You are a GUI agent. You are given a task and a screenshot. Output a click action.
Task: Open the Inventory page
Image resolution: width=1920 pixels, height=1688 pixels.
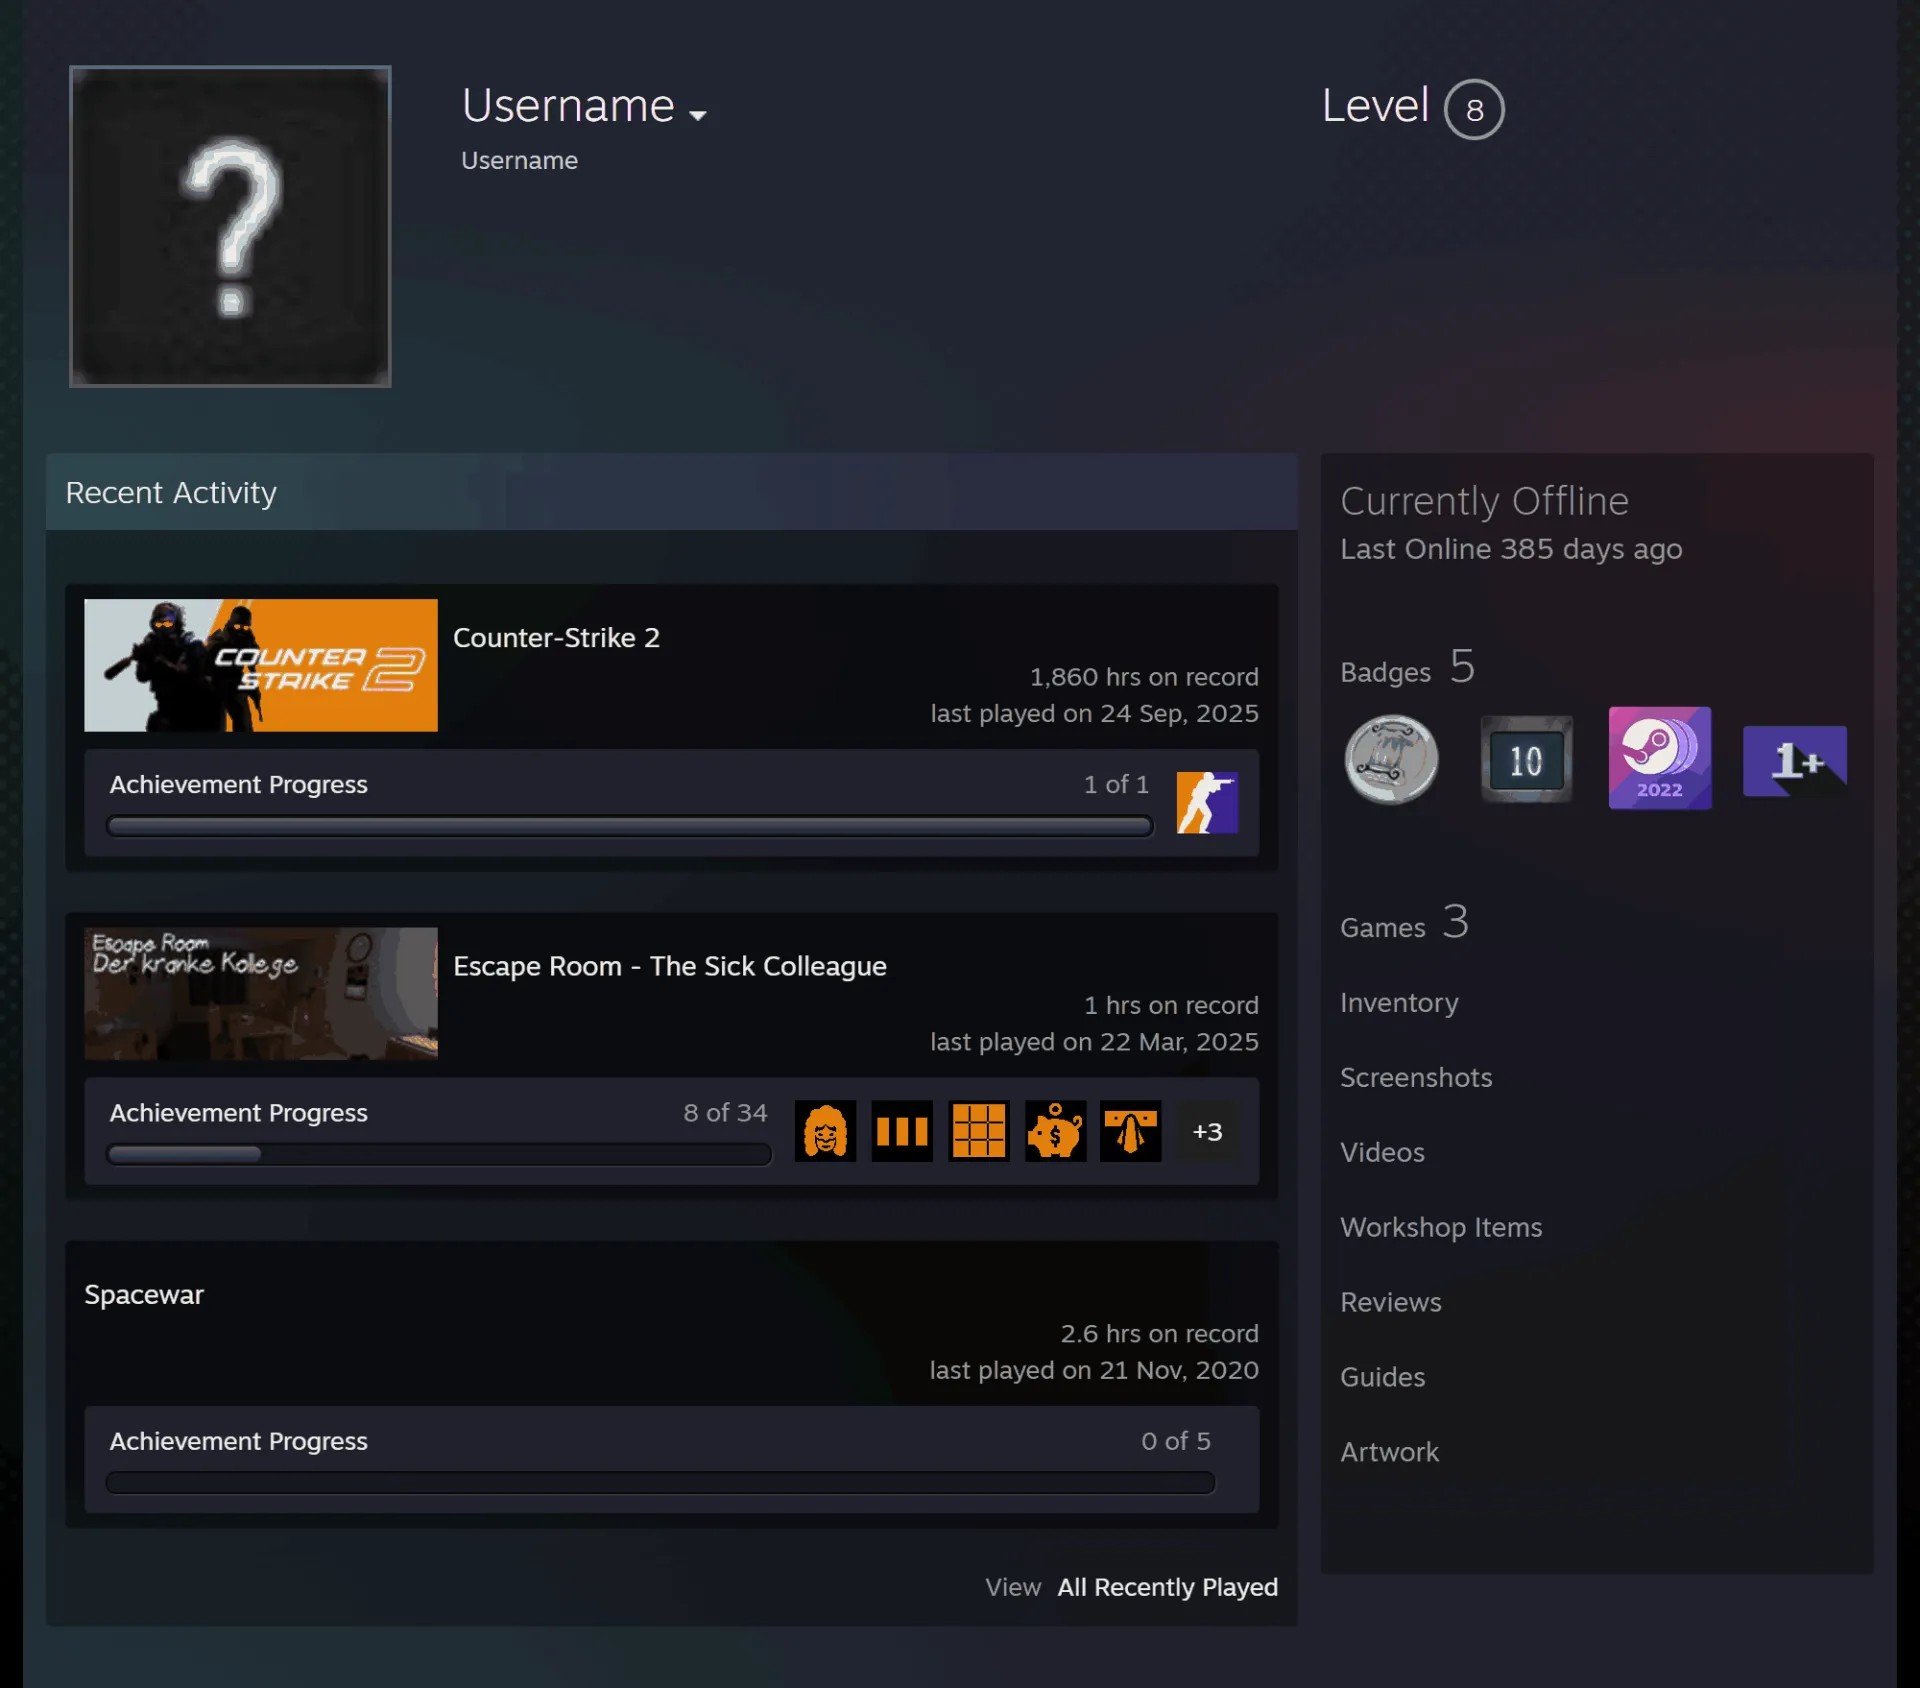pyautogui.click(x=1399, y=1002)
